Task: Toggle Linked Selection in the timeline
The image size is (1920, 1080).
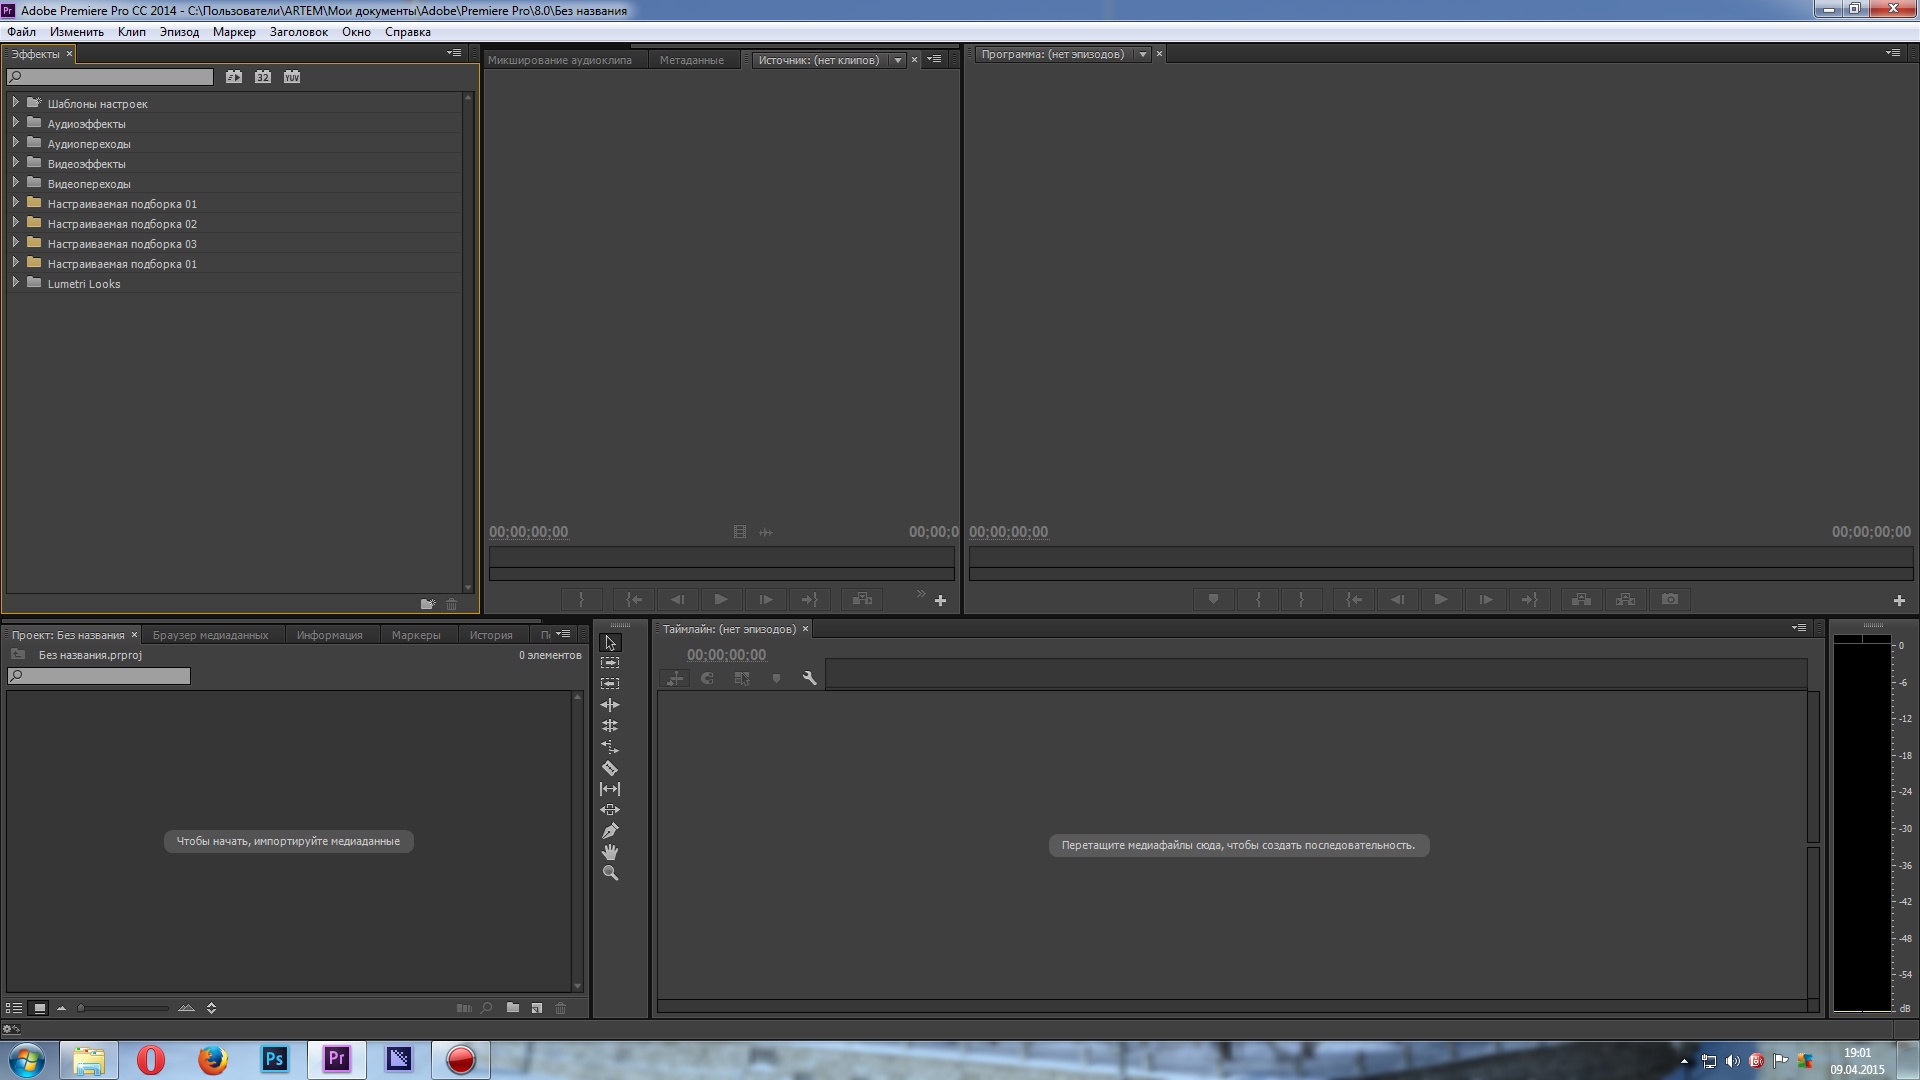Action: coord(742,678)
